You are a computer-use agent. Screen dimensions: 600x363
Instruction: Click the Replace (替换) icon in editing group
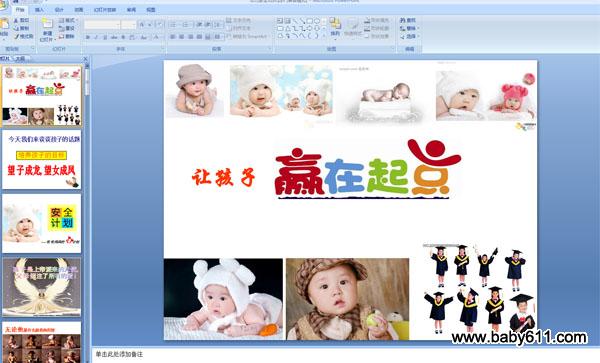(x=403, y=28)
